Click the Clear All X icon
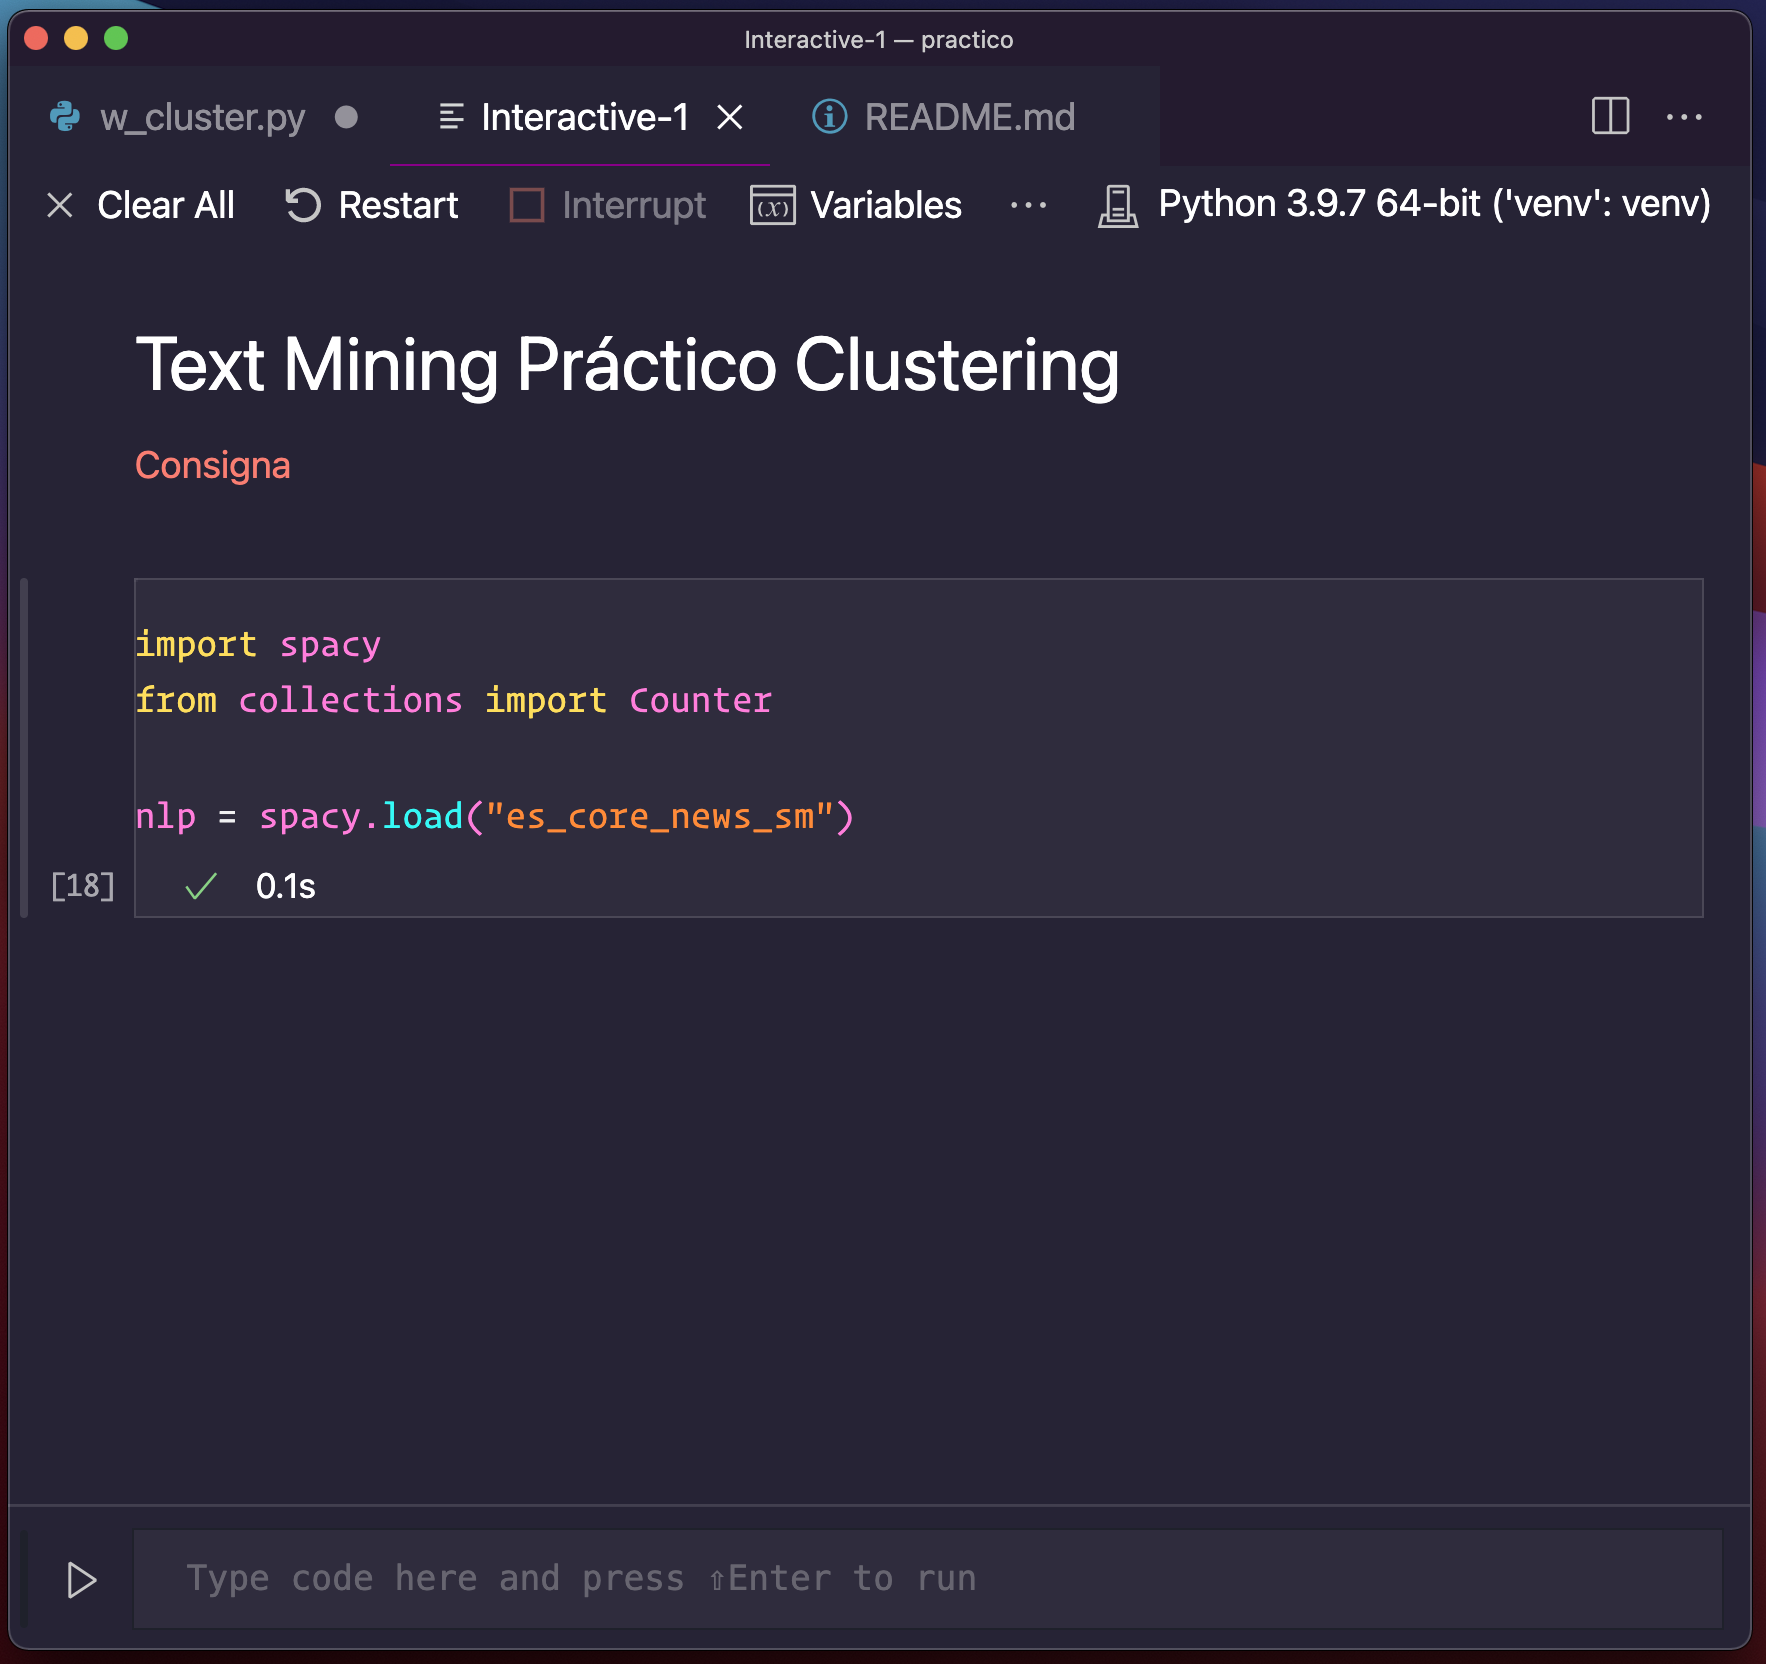 60,205
